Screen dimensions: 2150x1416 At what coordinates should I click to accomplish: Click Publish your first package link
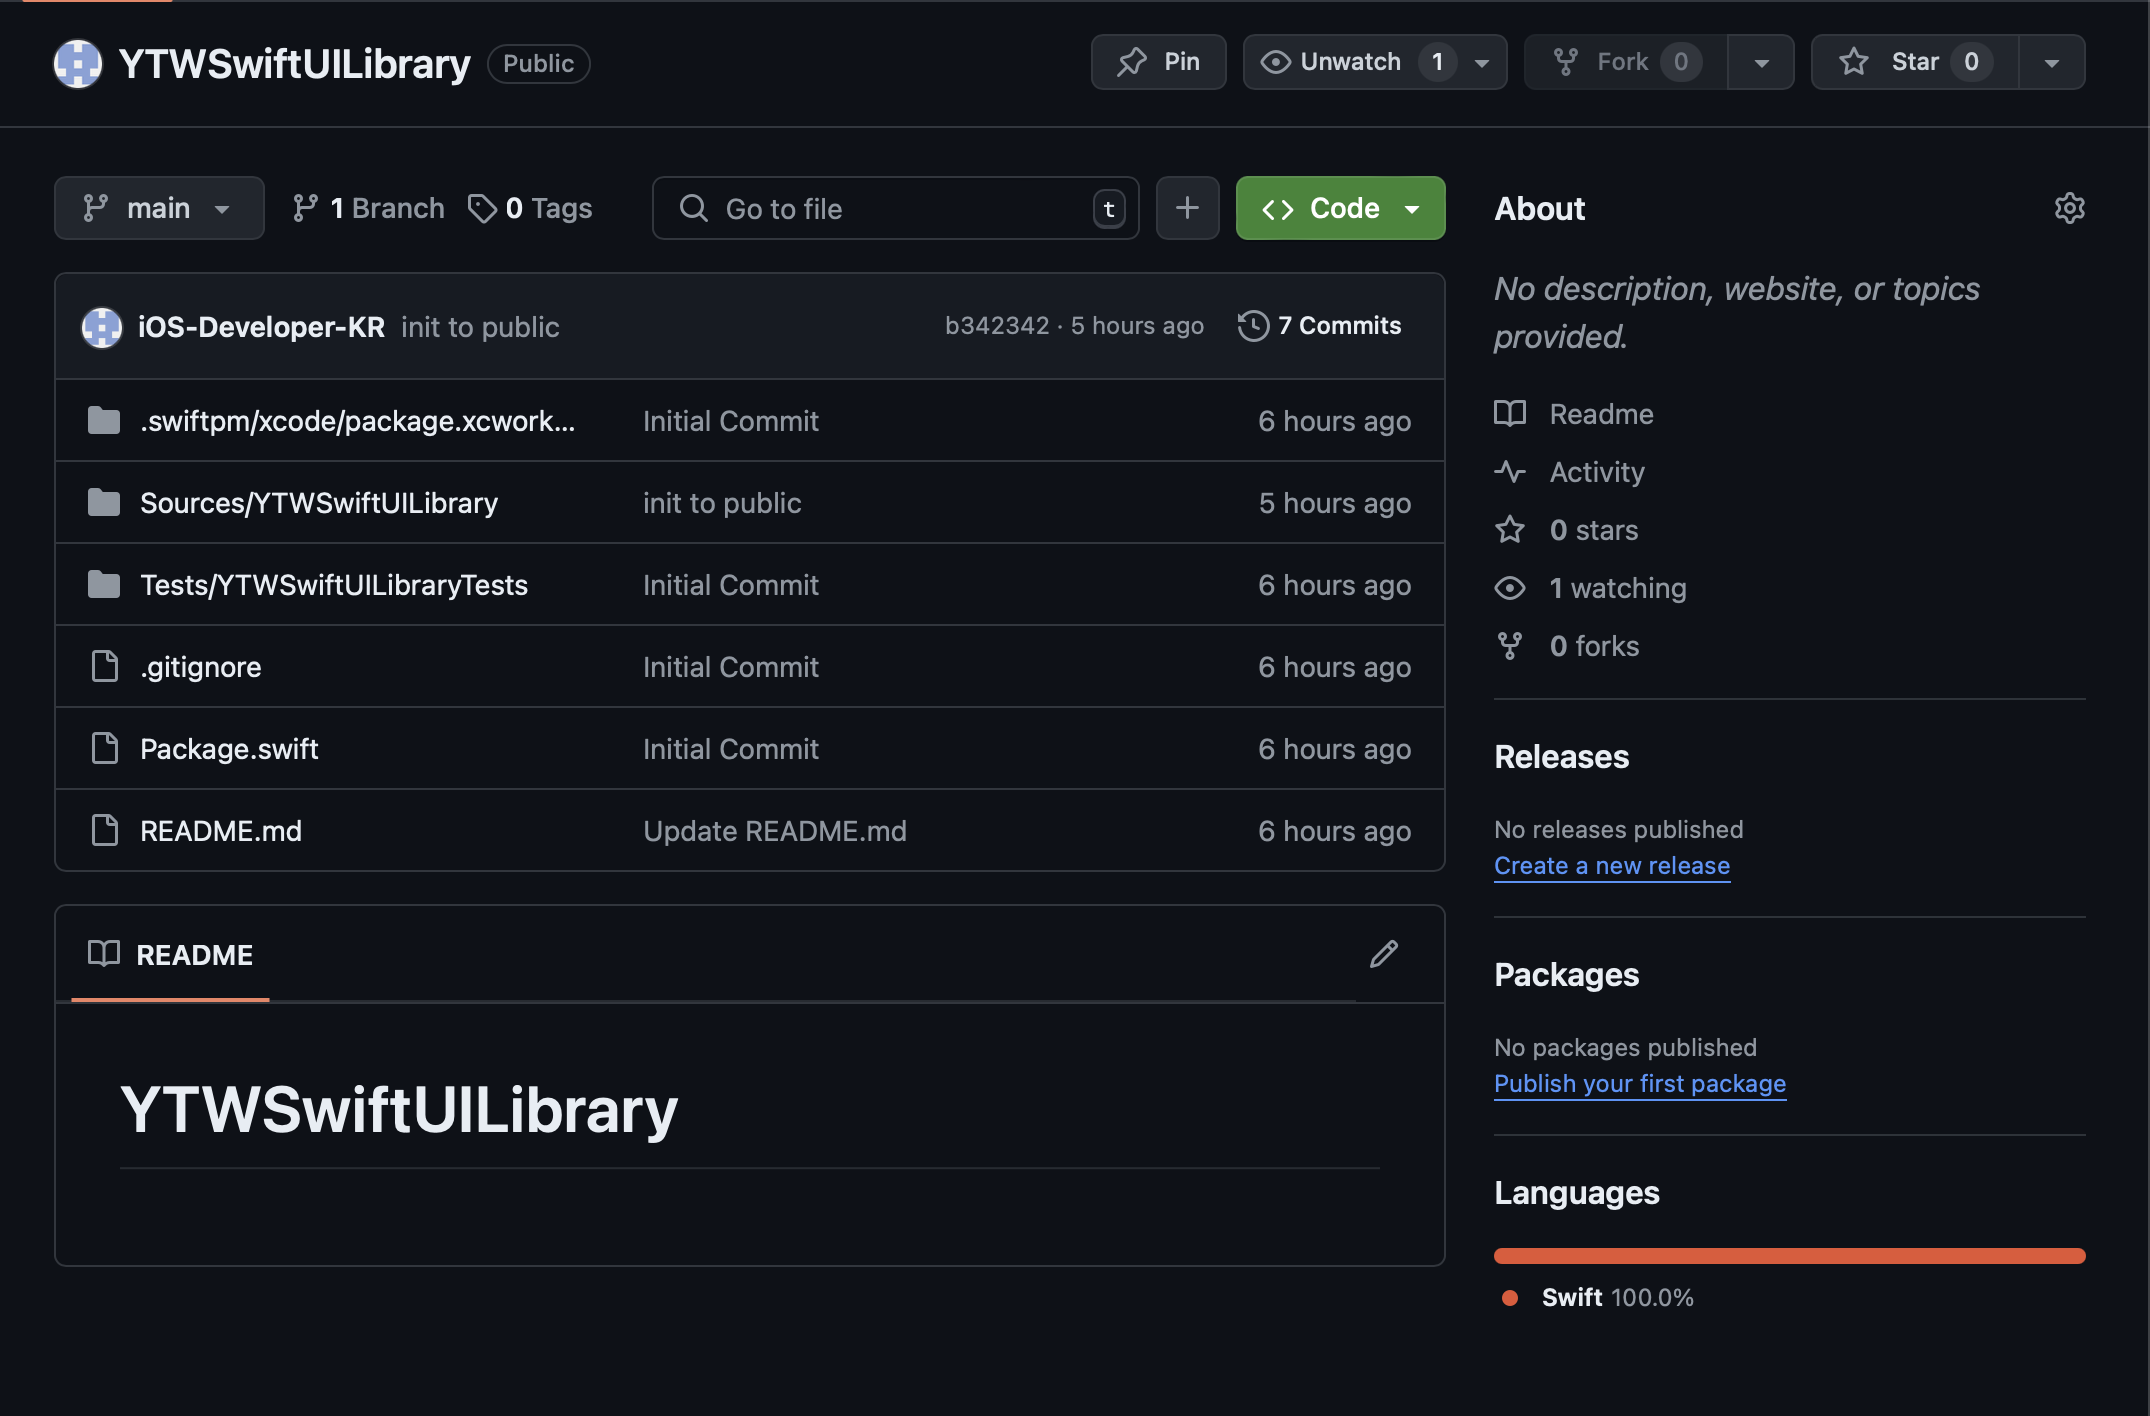click(1639, 1084)
